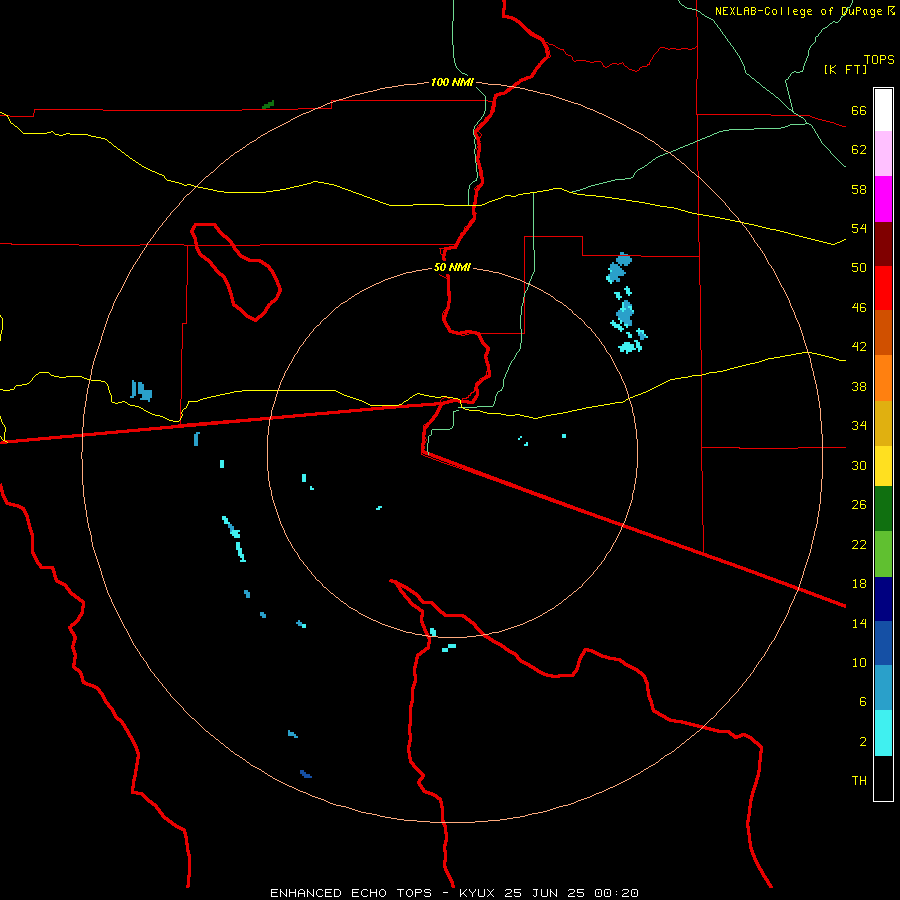Select the blue 10-14 kft legend swatch
The image size is (900, 900).
point(883,643)
